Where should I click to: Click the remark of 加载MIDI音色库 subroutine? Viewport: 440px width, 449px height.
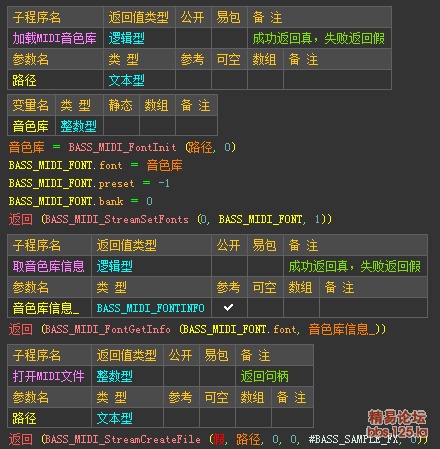(319, 38)
